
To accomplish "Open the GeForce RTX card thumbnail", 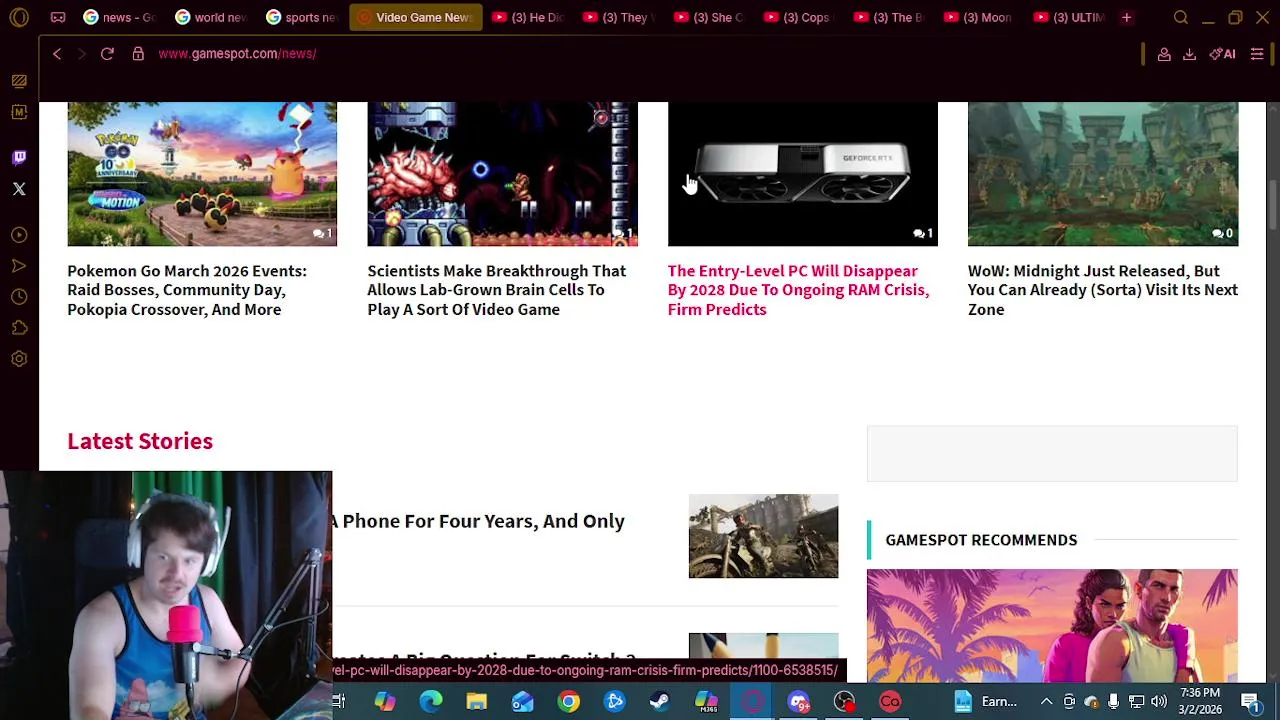I will [803, 174].
